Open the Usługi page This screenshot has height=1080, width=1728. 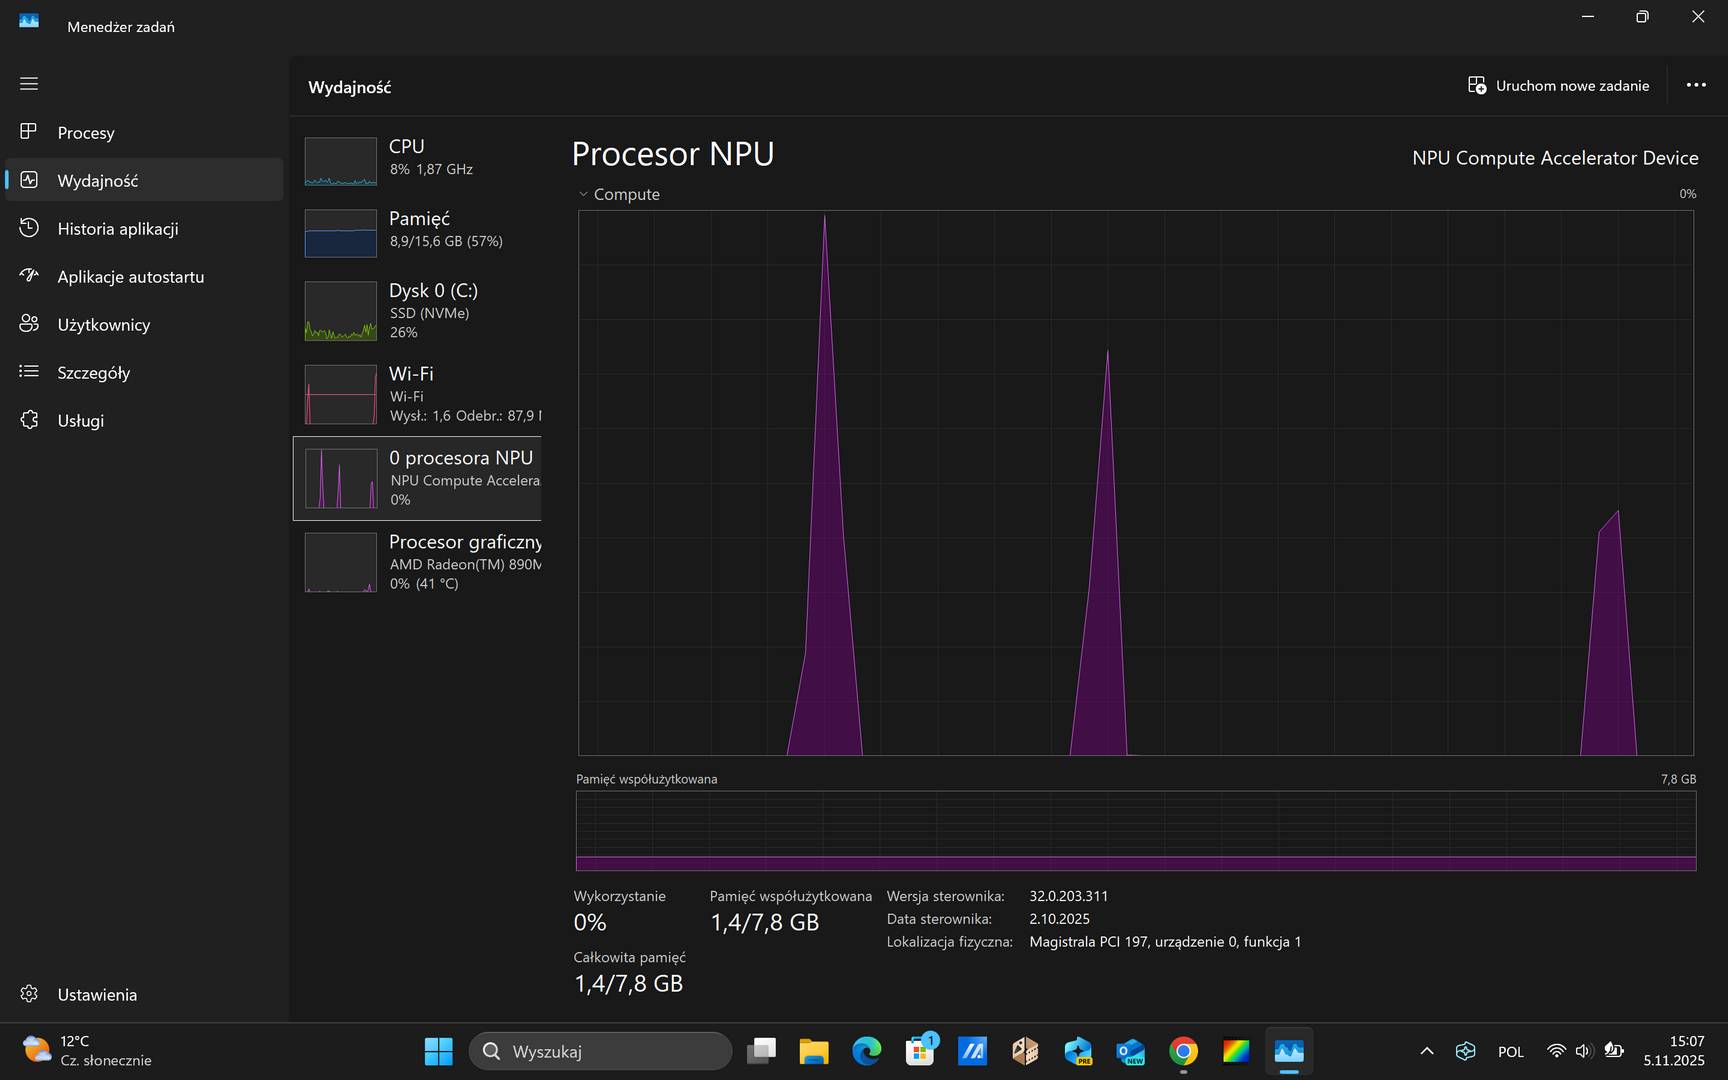tap(80, 421)
